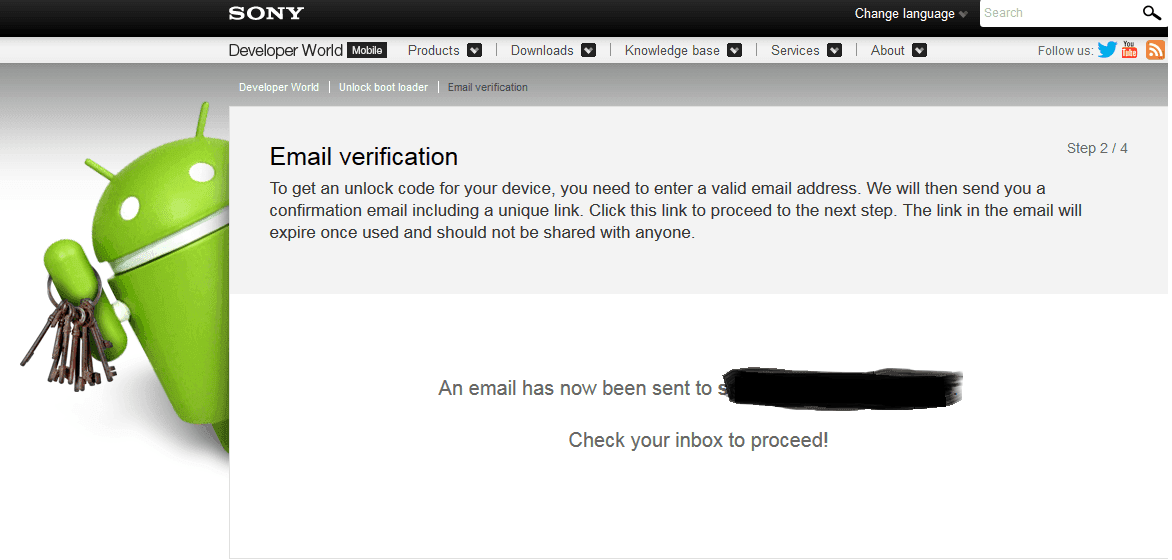
Task: Expand the Knowledge base dropdown arrow
Action: click(735, 50)
